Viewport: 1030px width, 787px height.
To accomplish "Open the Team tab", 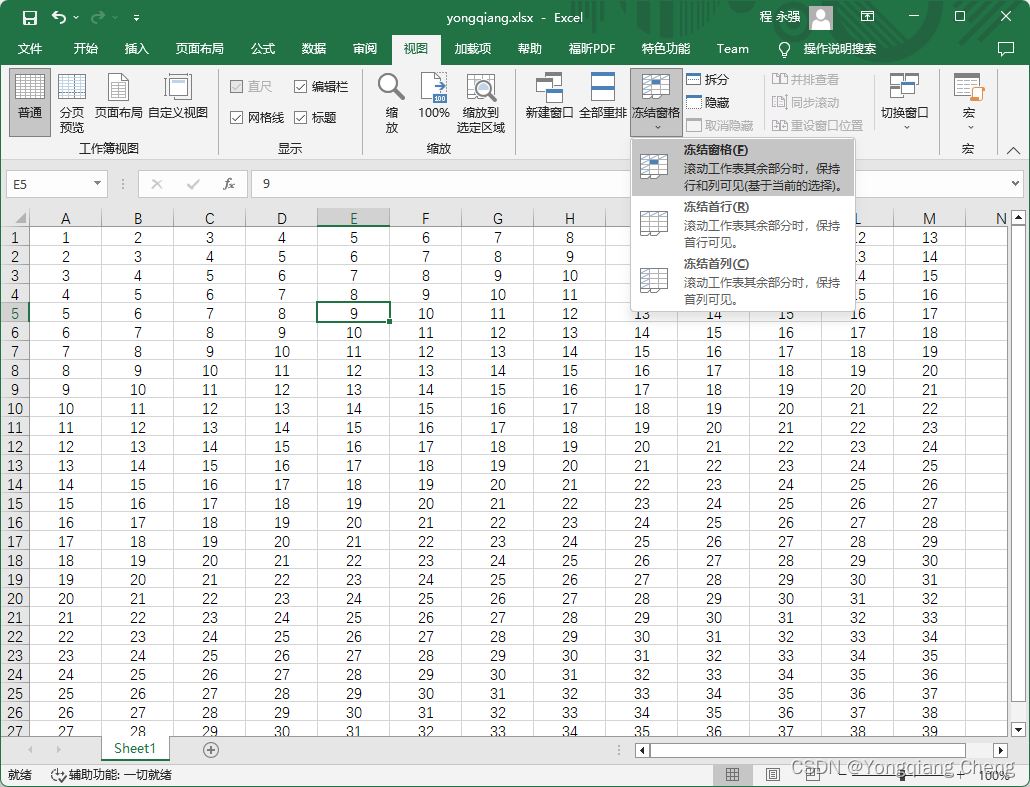I will pyautogui.click(x=732, y=49).
